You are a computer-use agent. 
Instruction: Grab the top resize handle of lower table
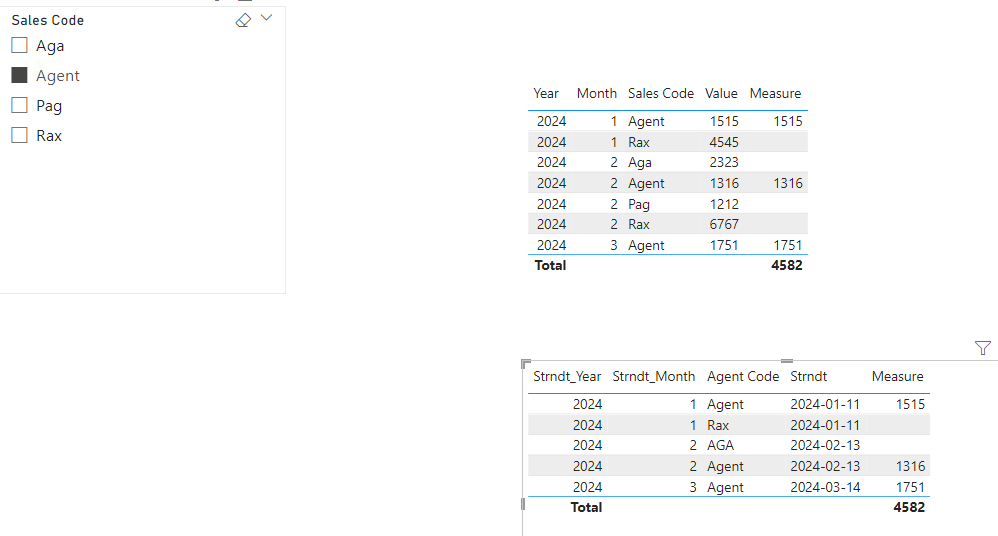(x=787, y=361)
